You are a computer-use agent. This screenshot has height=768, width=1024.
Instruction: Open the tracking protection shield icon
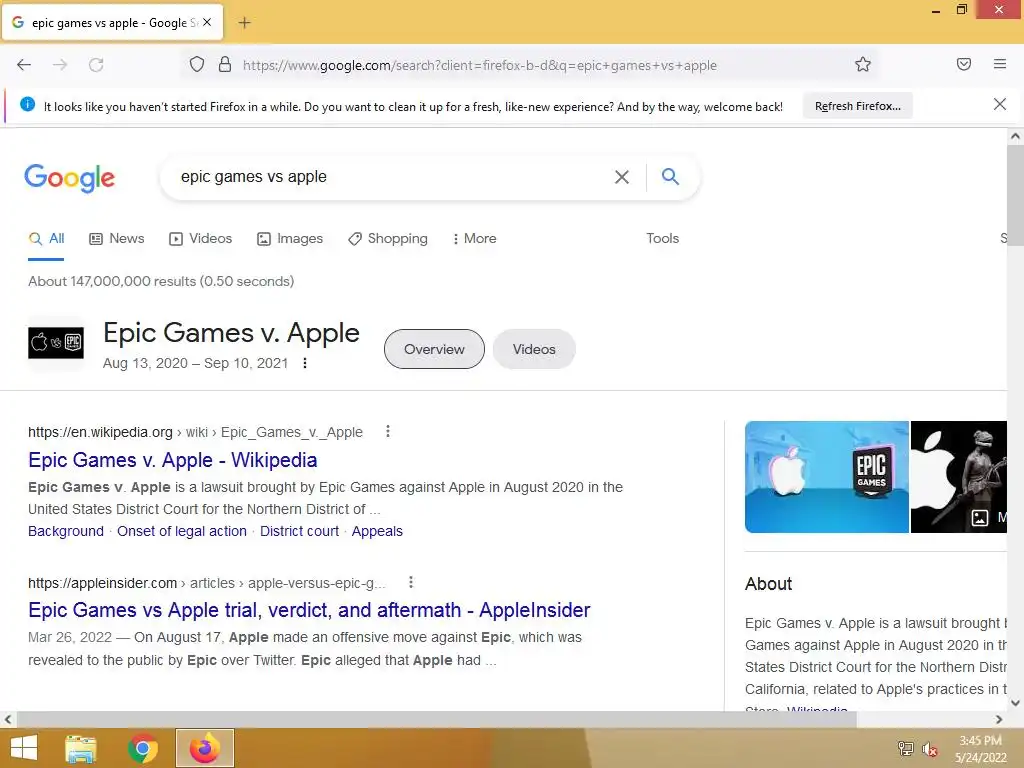[x=197, y=64]
